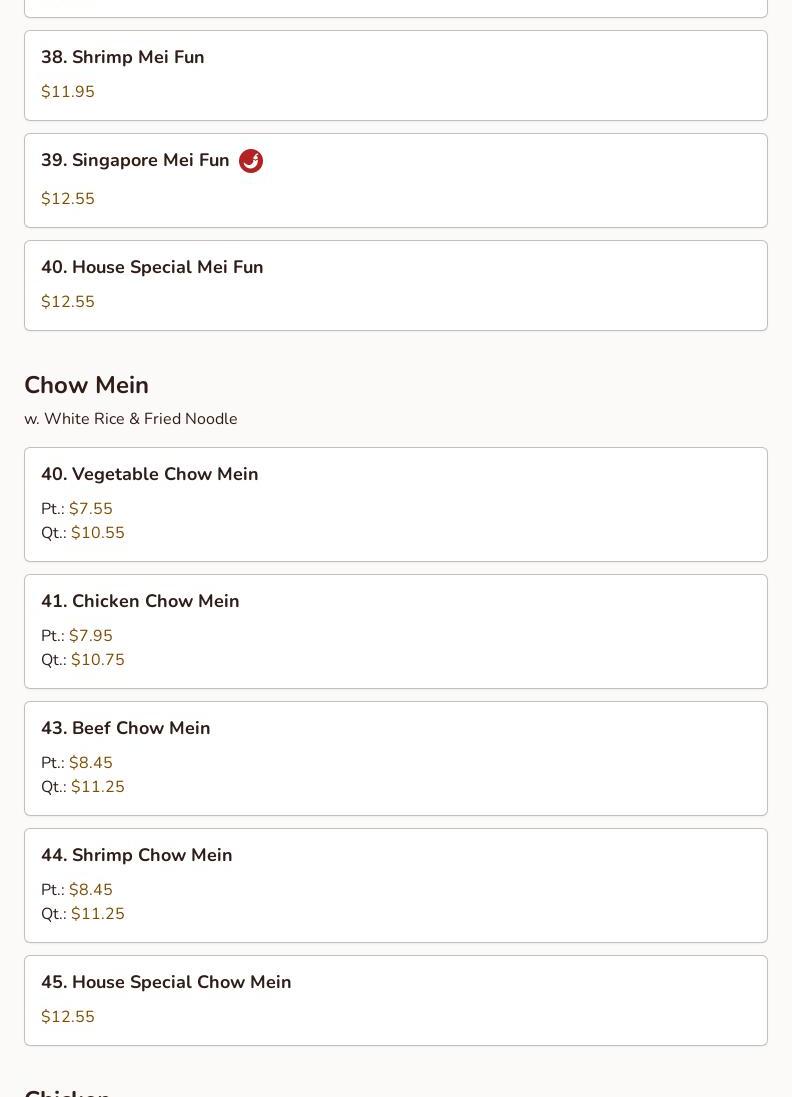Click Beef Chow Mein pint price $8.45

[x=91, y=763]
